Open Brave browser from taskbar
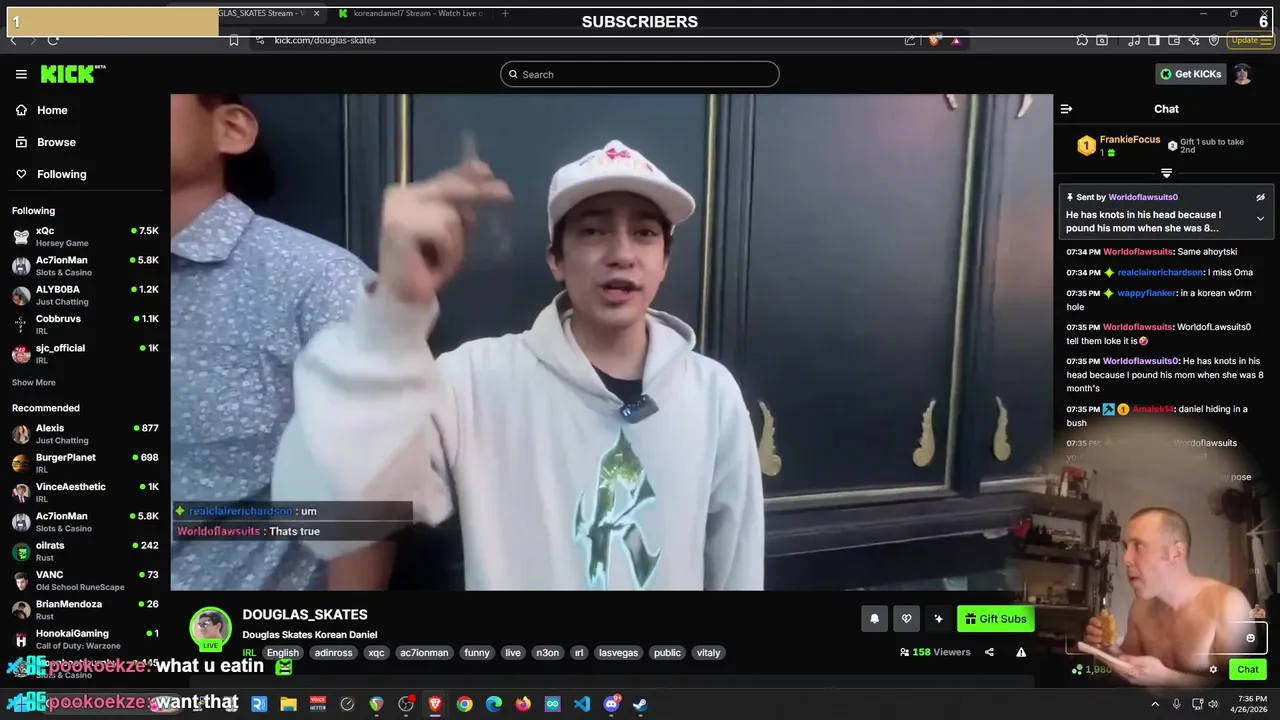 coord(435,704)
